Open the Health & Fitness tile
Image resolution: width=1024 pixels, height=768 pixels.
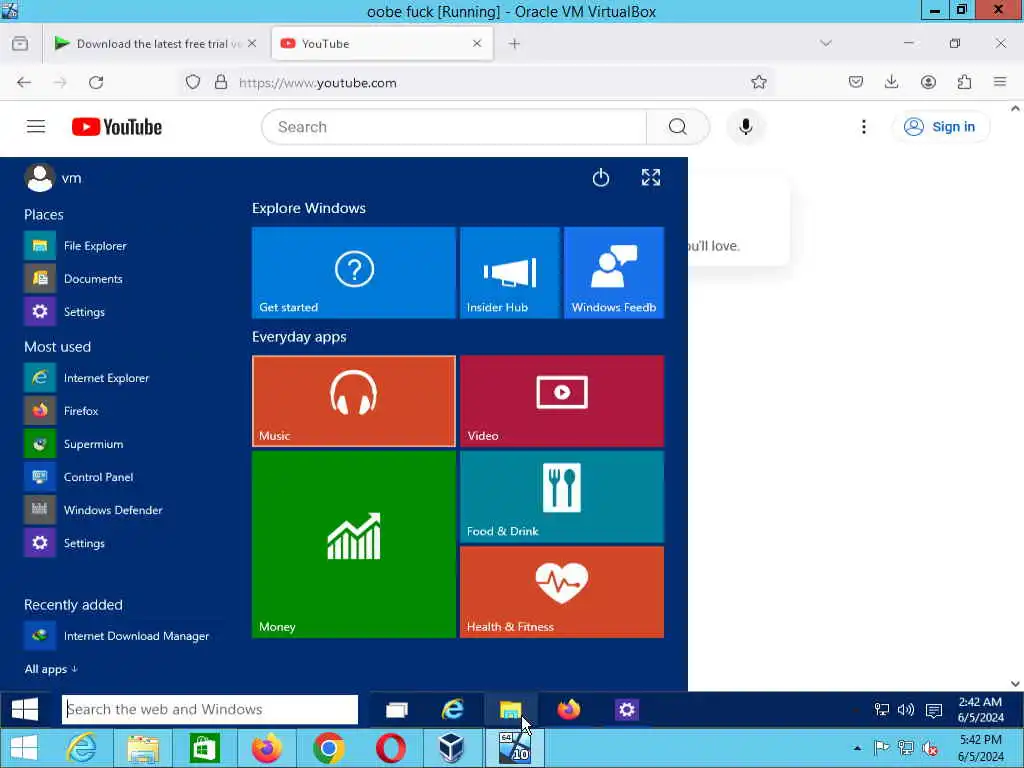click(562, 592)
